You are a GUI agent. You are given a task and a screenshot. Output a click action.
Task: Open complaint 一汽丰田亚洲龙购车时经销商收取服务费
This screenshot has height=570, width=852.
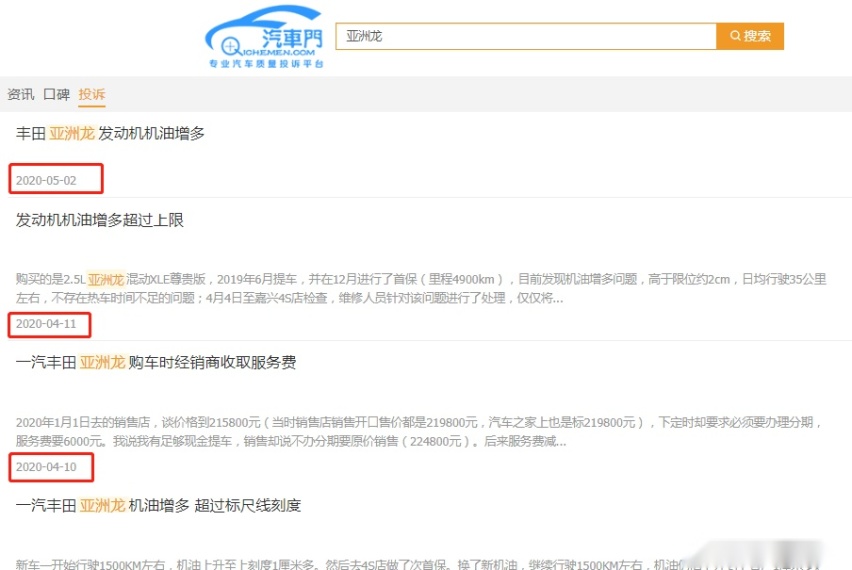pos(156,362)
